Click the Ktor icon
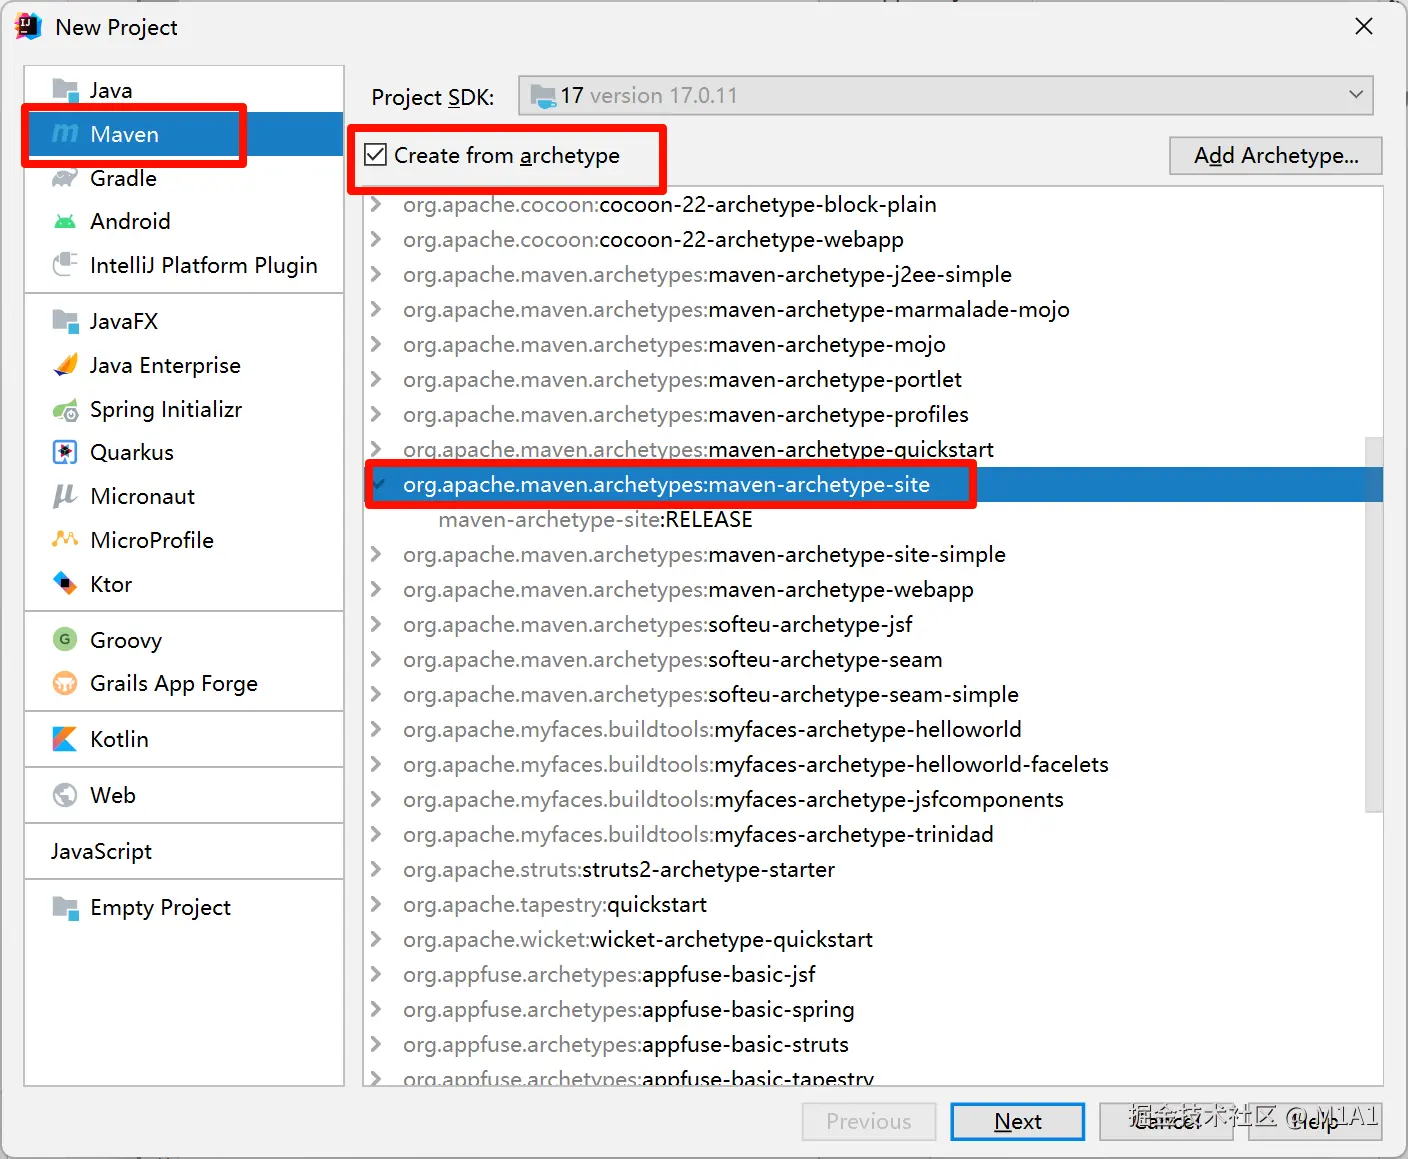 click(65, 584)
